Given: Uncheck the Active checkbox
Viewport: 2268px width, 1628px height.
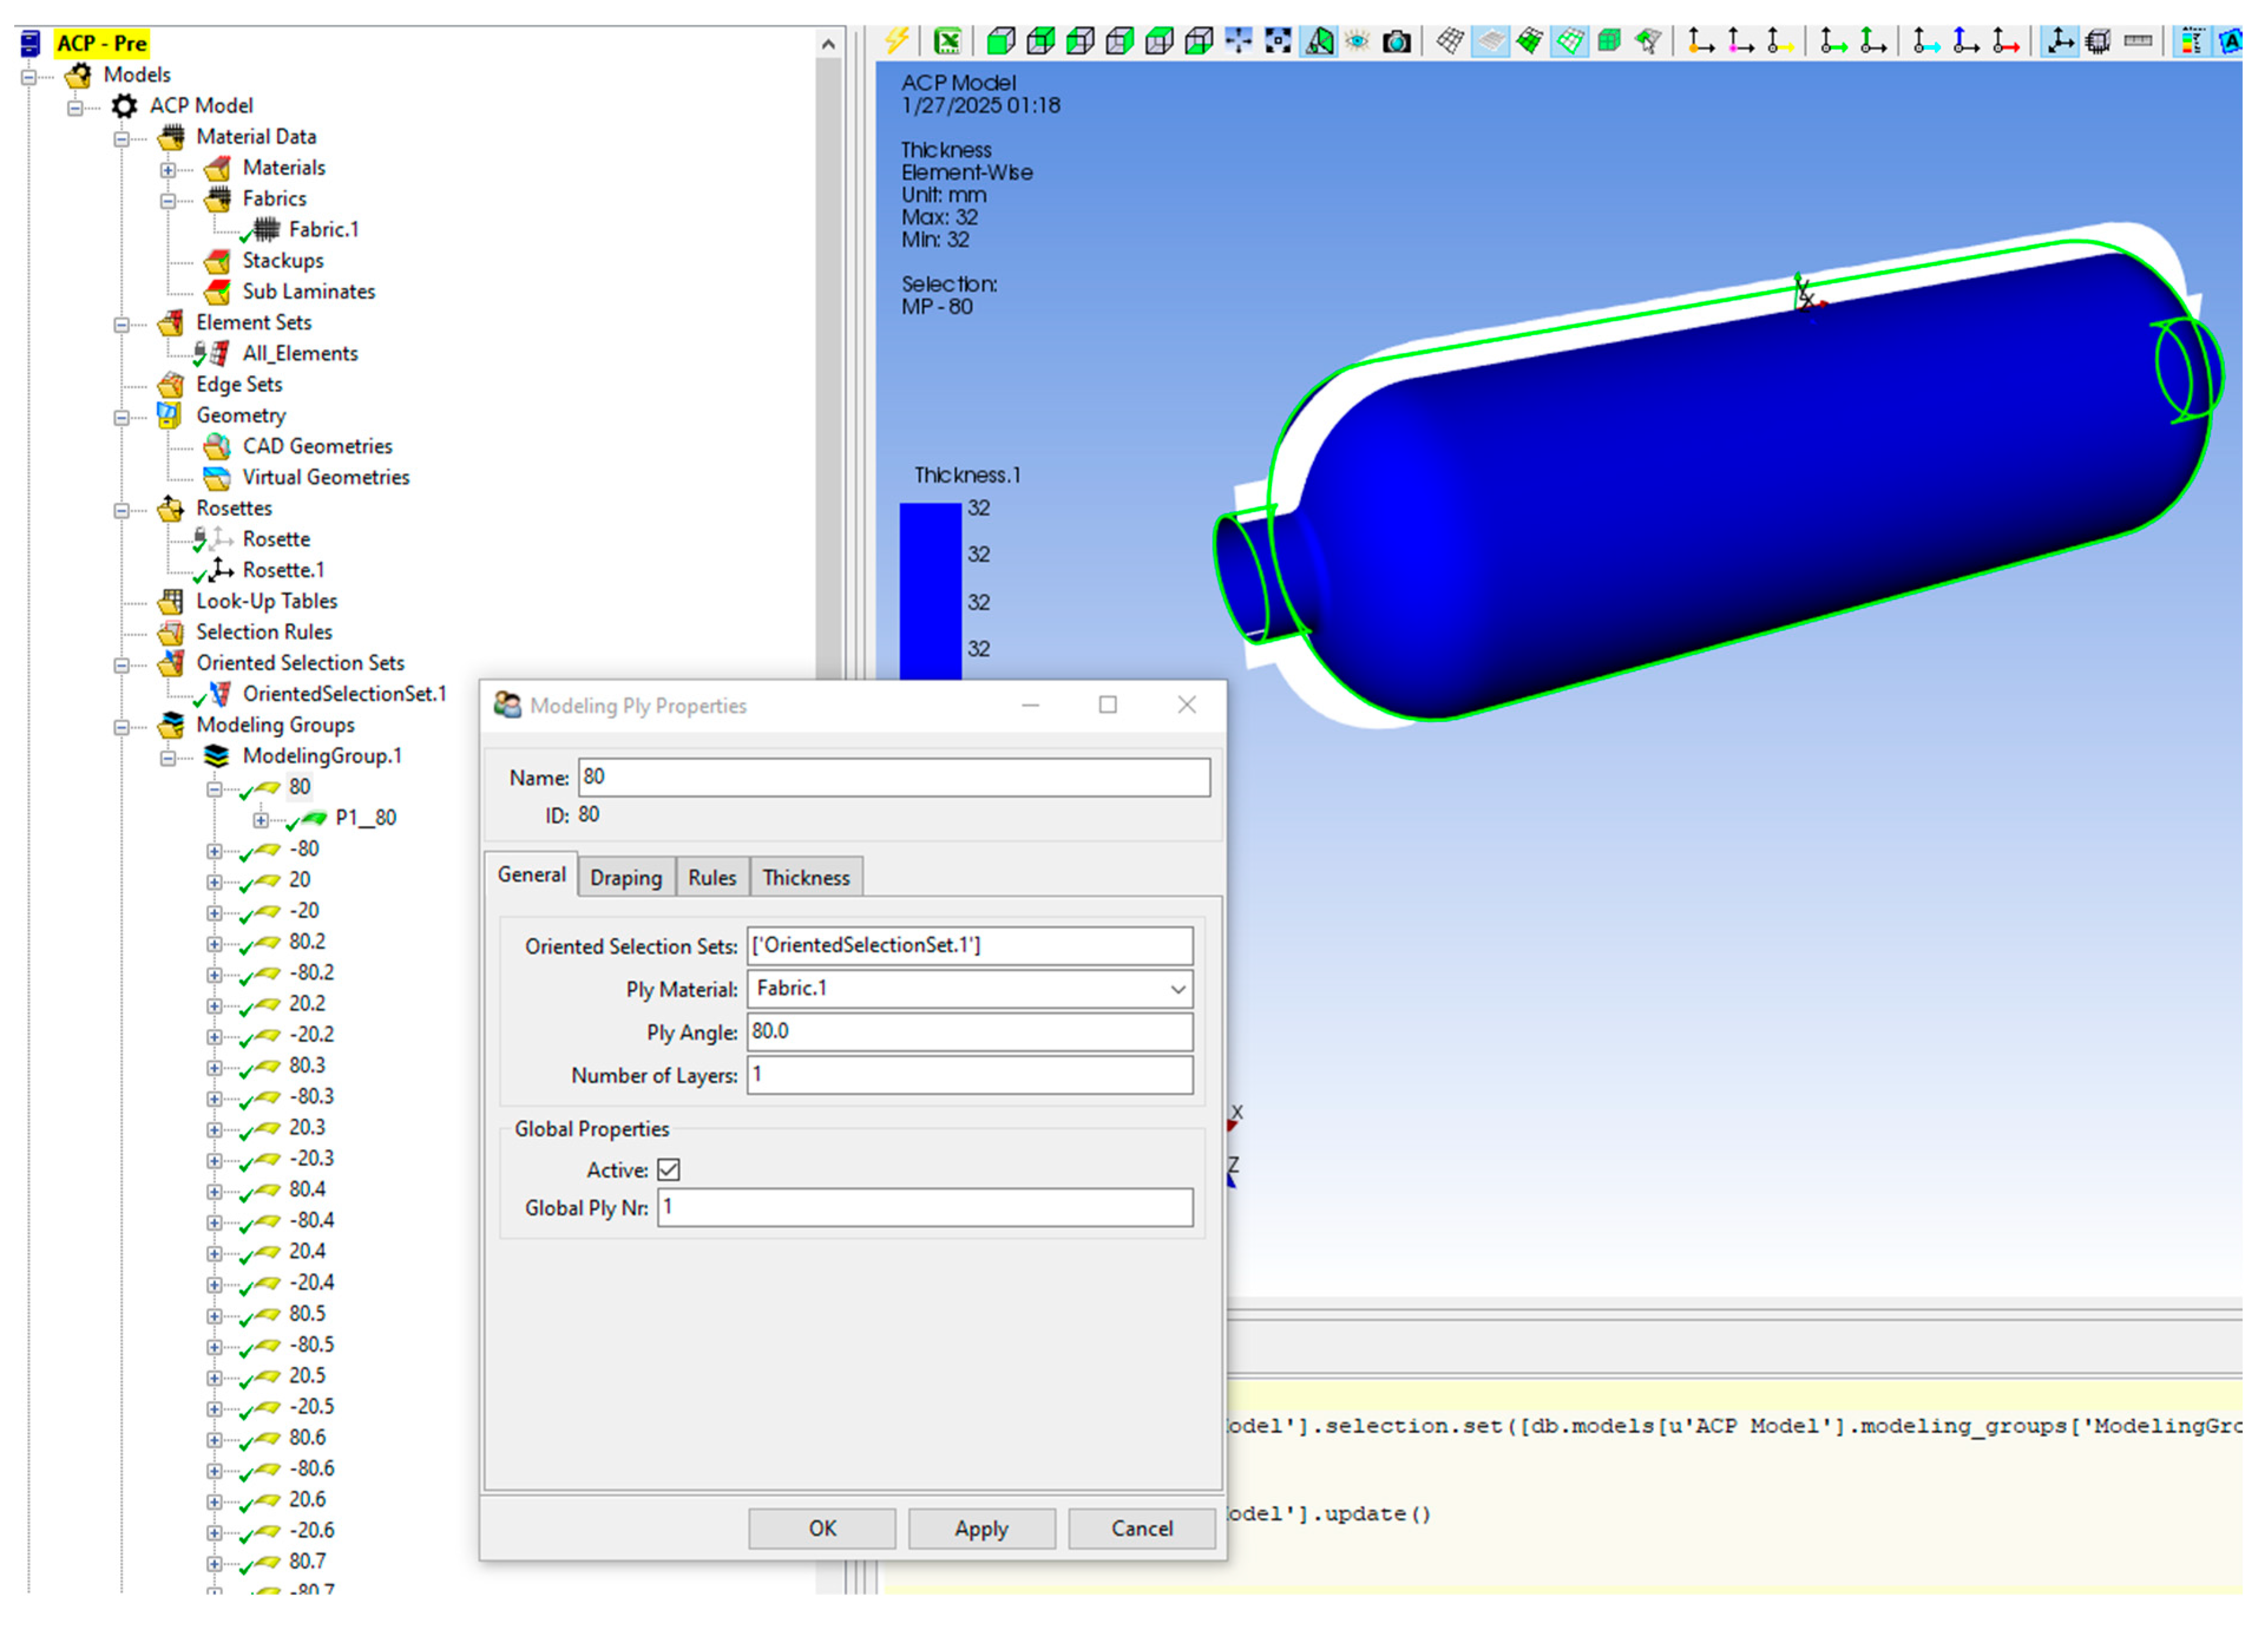Looking at the screenshot, I should 669,1169.
